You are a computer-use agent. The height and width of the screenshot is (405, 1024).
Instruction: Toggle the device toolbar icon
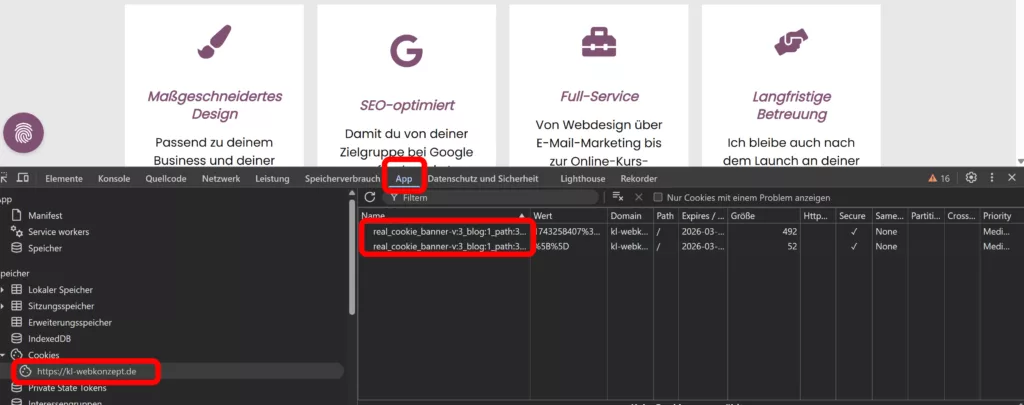[23, 178]
